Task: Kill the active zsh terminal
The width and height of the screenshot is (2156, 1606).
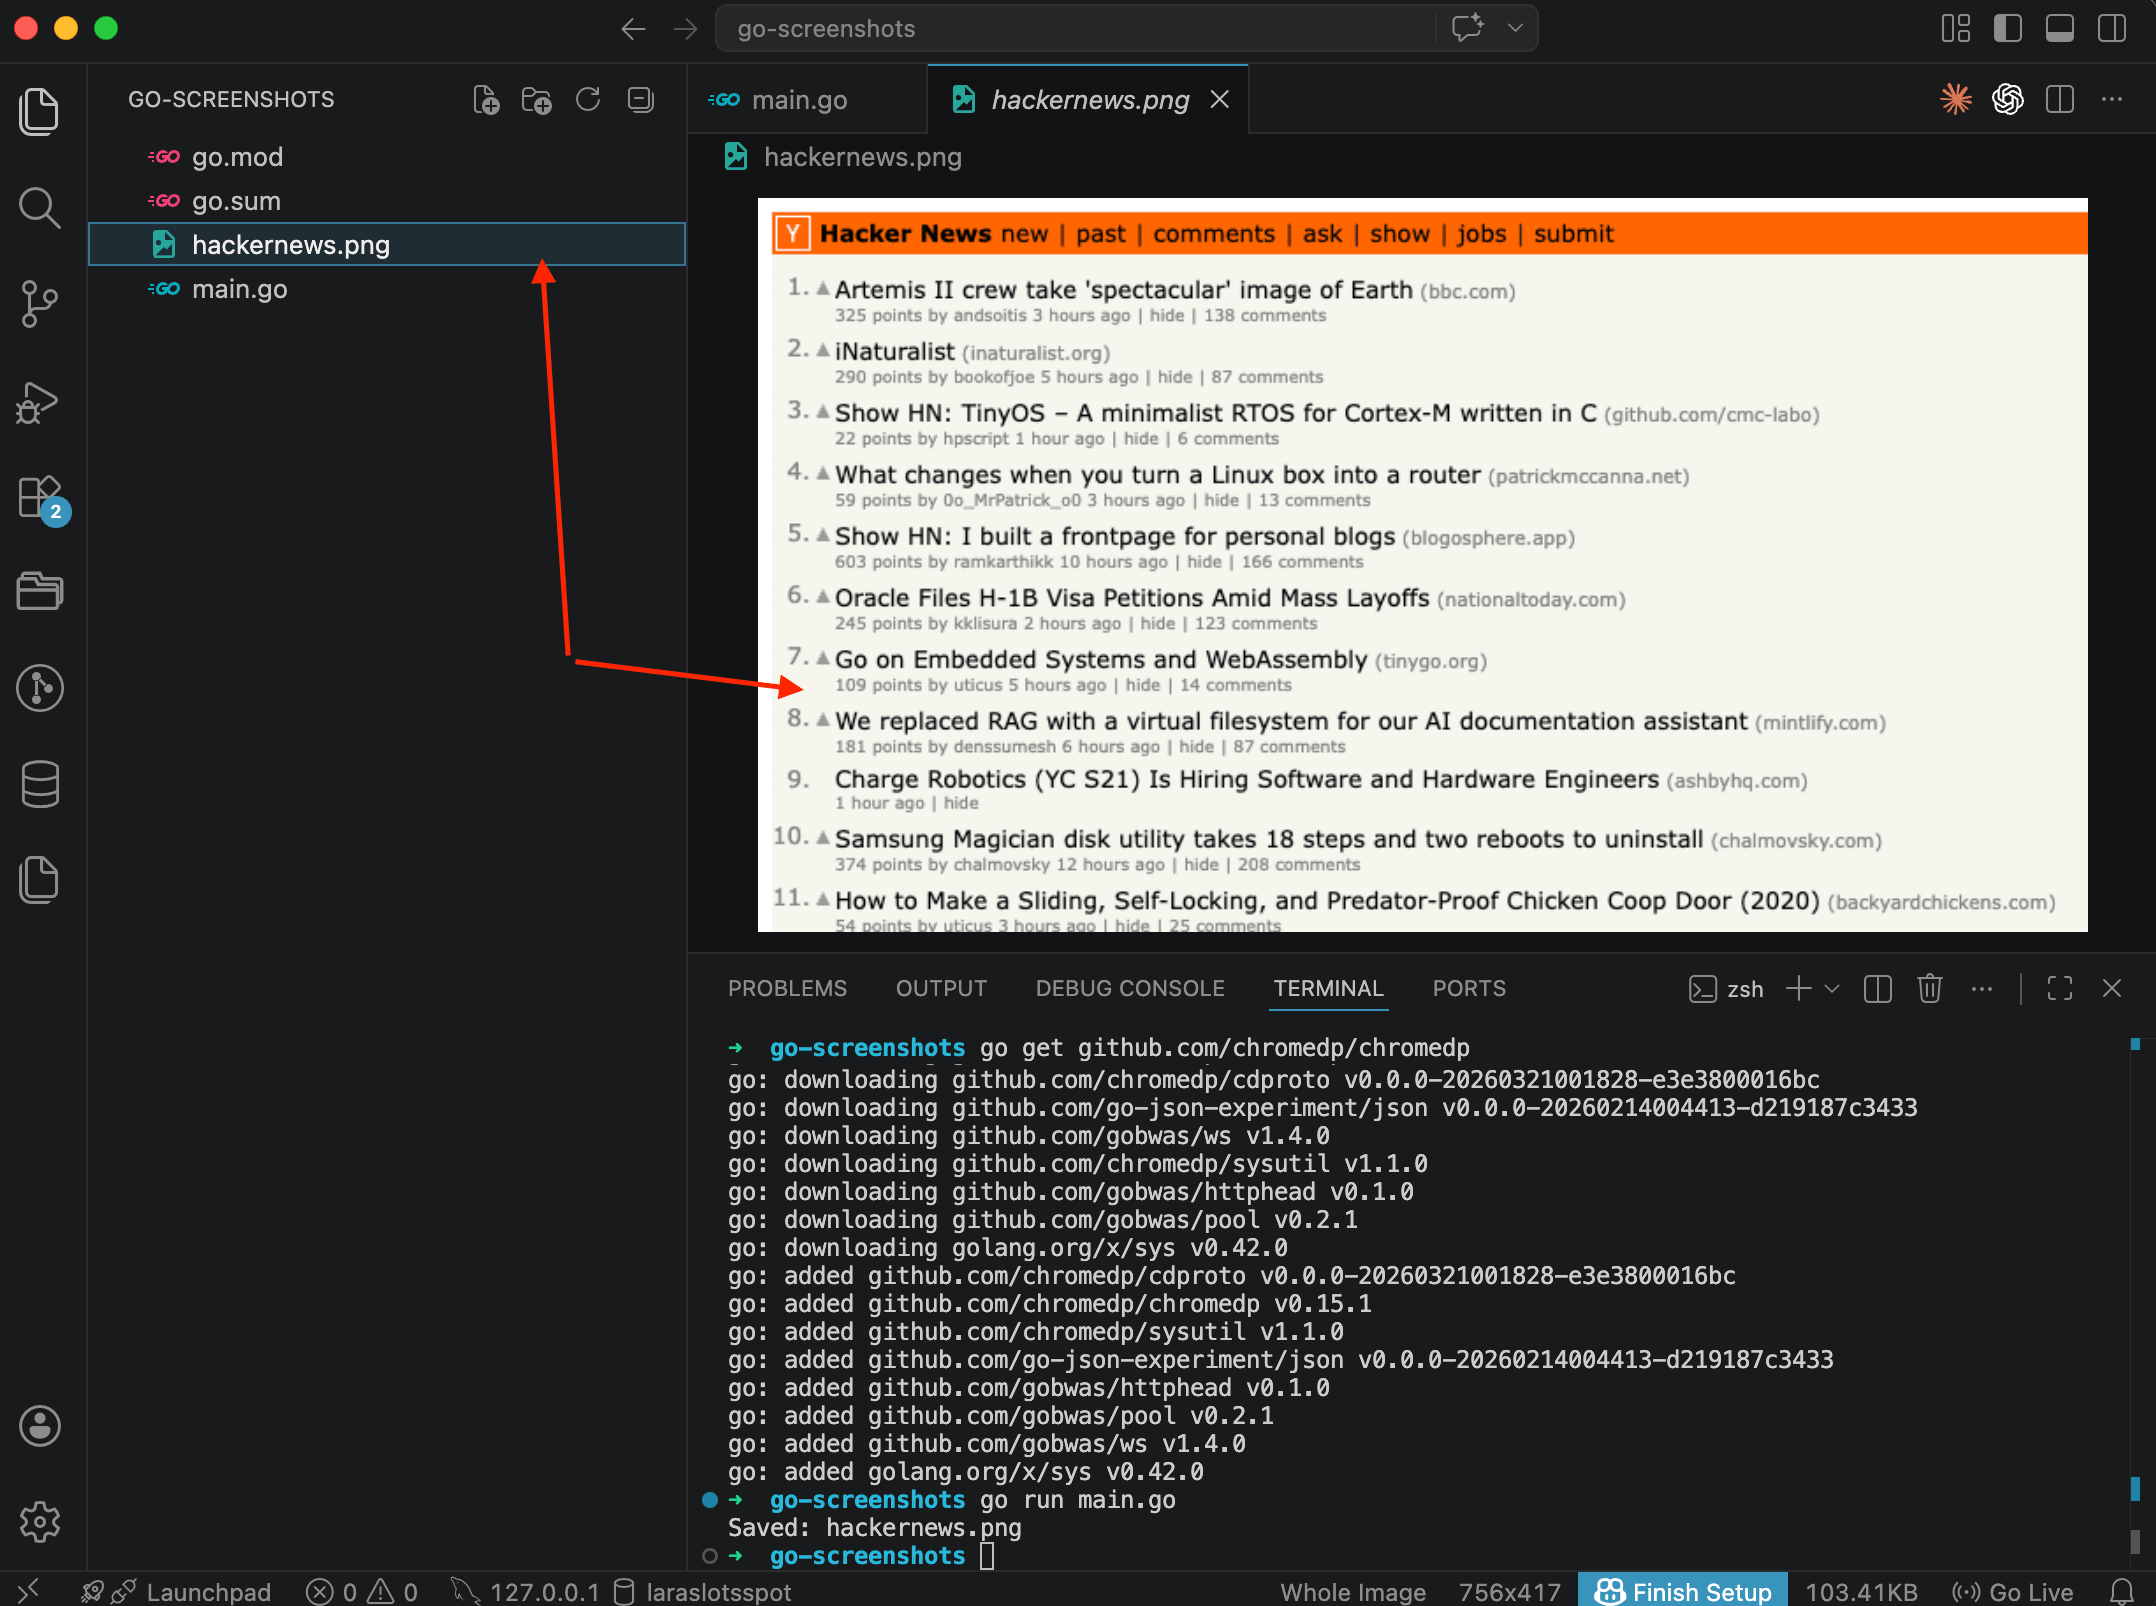Action: (x=1929, y=988)
